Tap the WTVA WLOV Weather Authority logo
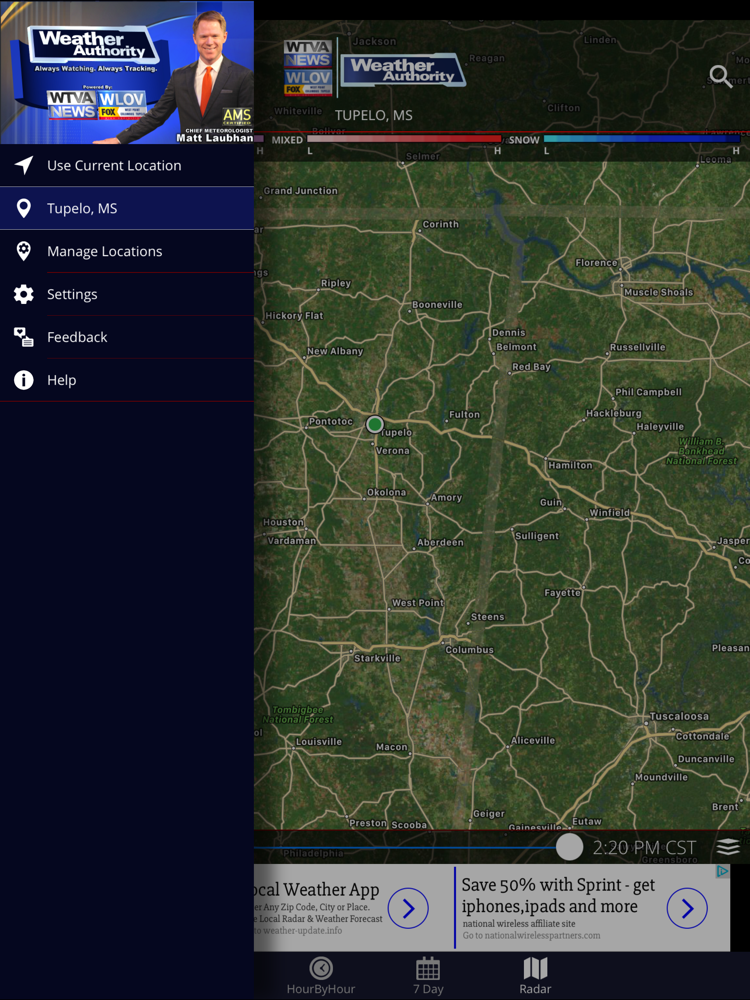Image resolution: width=750 pixels, height=1000 pixels. click(375, 70)
